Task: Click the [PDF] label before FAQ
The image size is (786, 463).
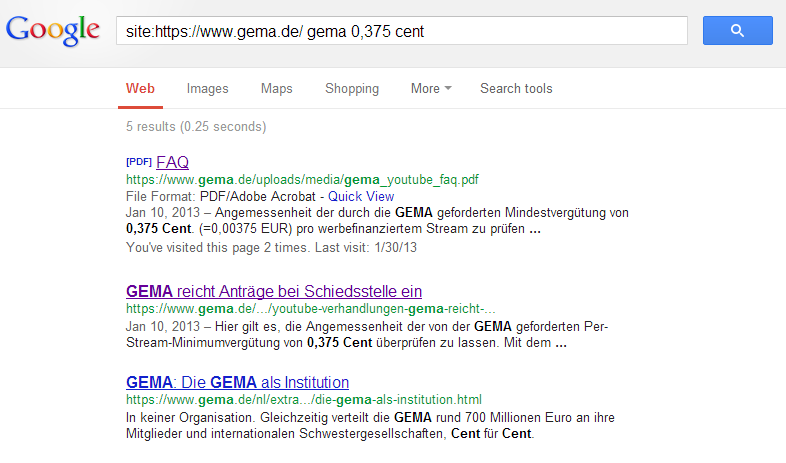Action: coord(139,162)
